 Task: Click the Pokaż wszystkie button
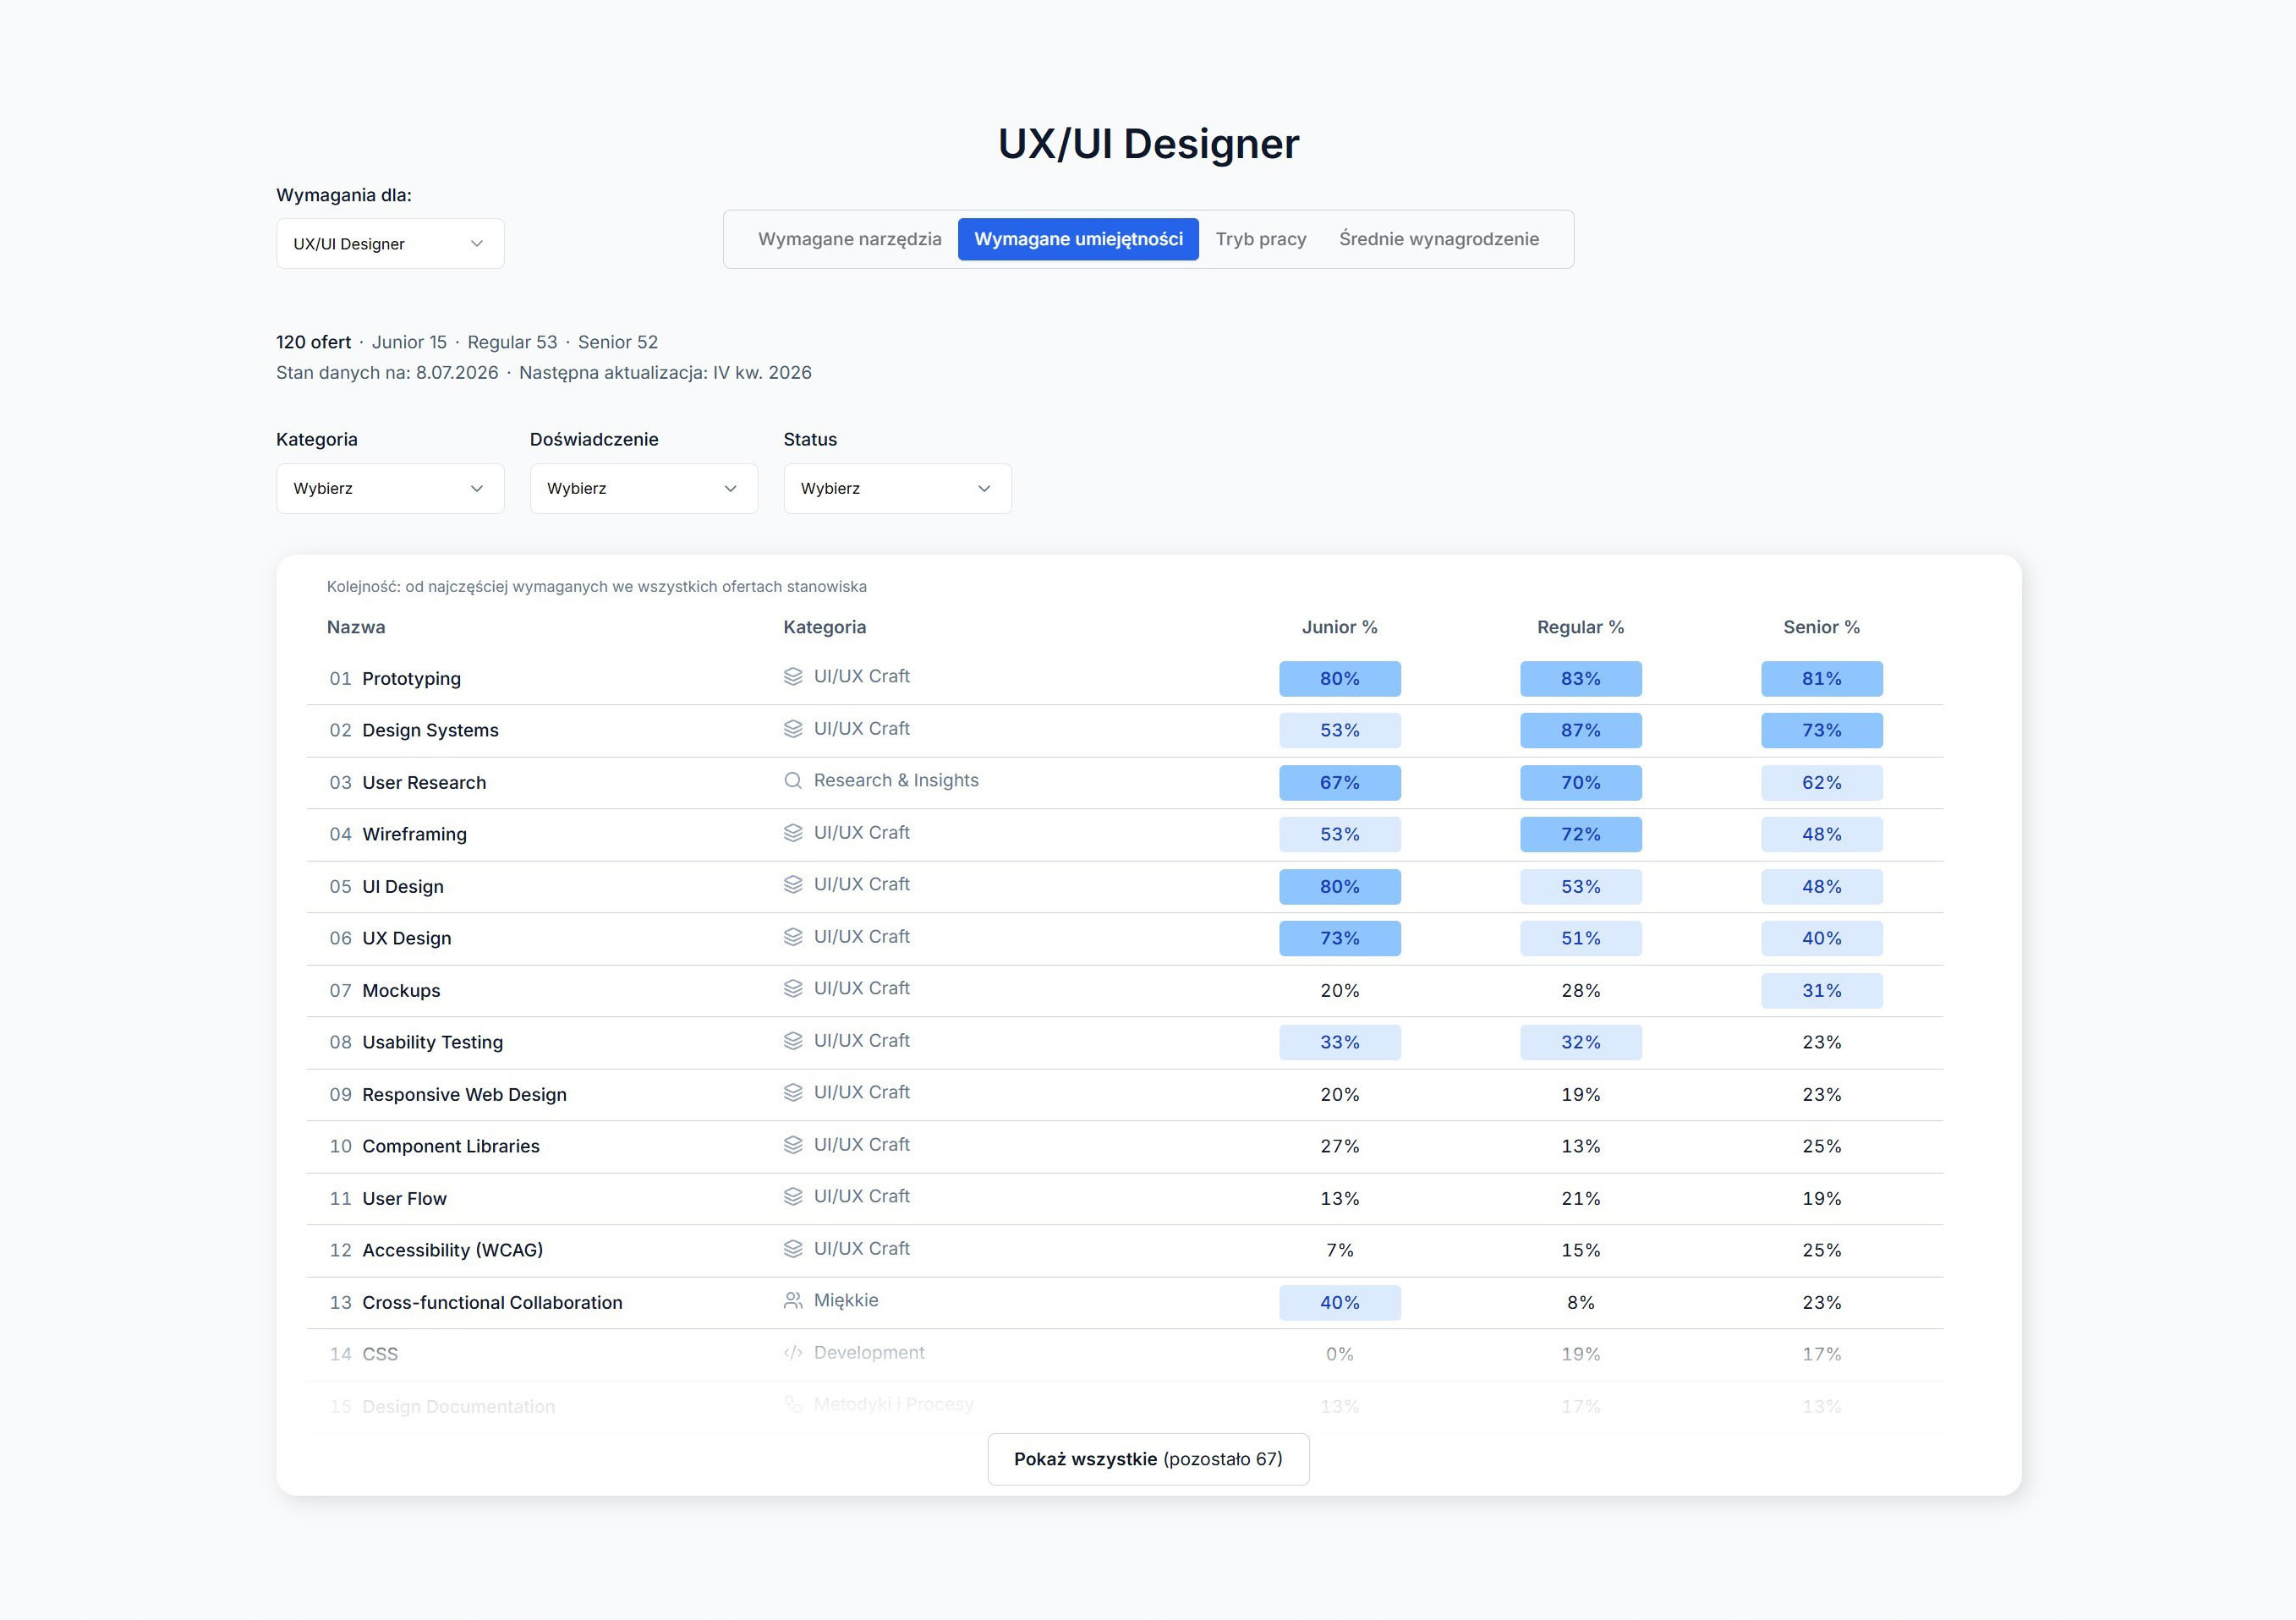tap(1148, 1459)
